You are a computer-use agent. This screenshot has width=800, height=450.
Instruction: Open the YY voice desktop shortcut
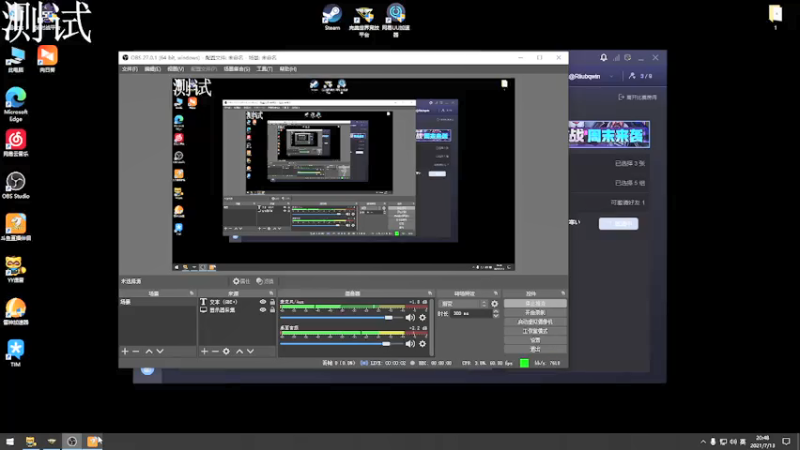pyautogui.click(x=15, y=269)
